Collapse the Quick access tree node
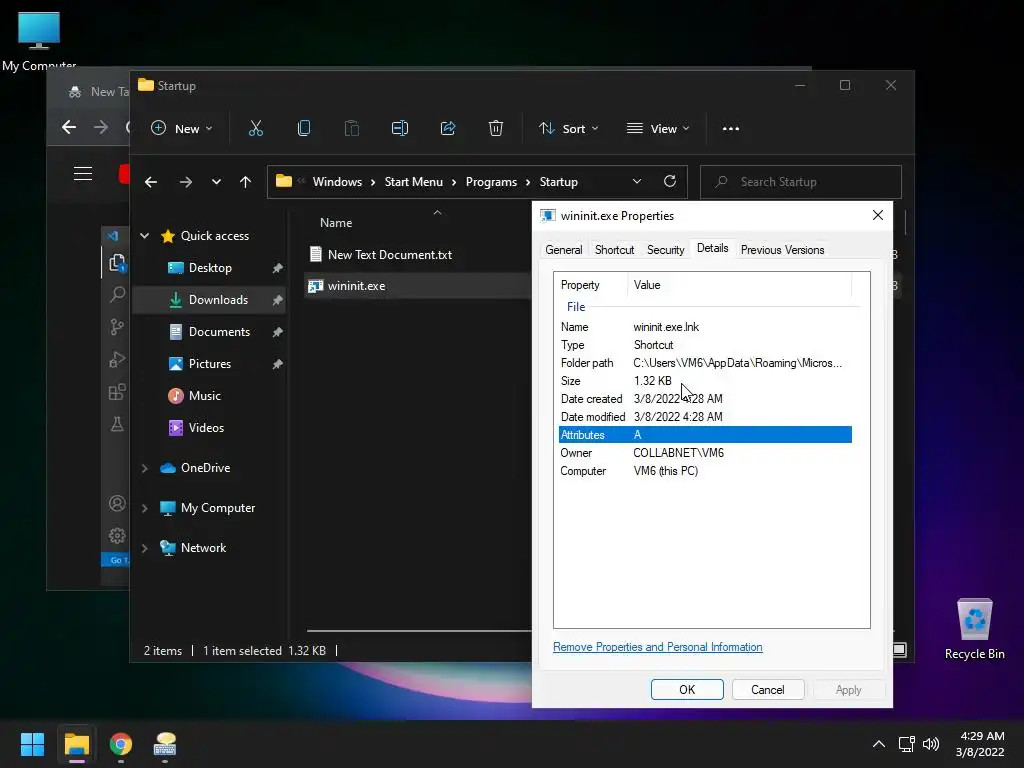This screenshot has height=768, width=1024. click(145, 236)
